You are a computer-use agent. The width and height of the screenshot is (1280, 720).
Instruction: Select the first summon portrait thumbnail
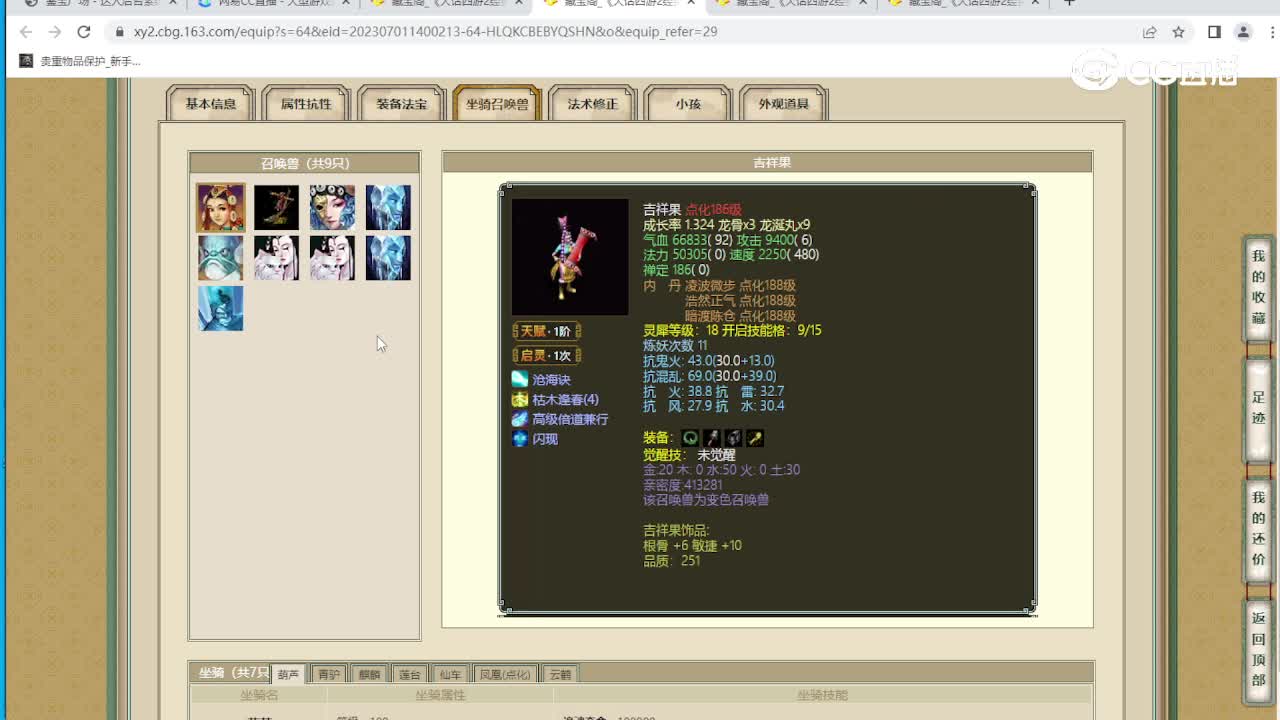click(220, 207)
